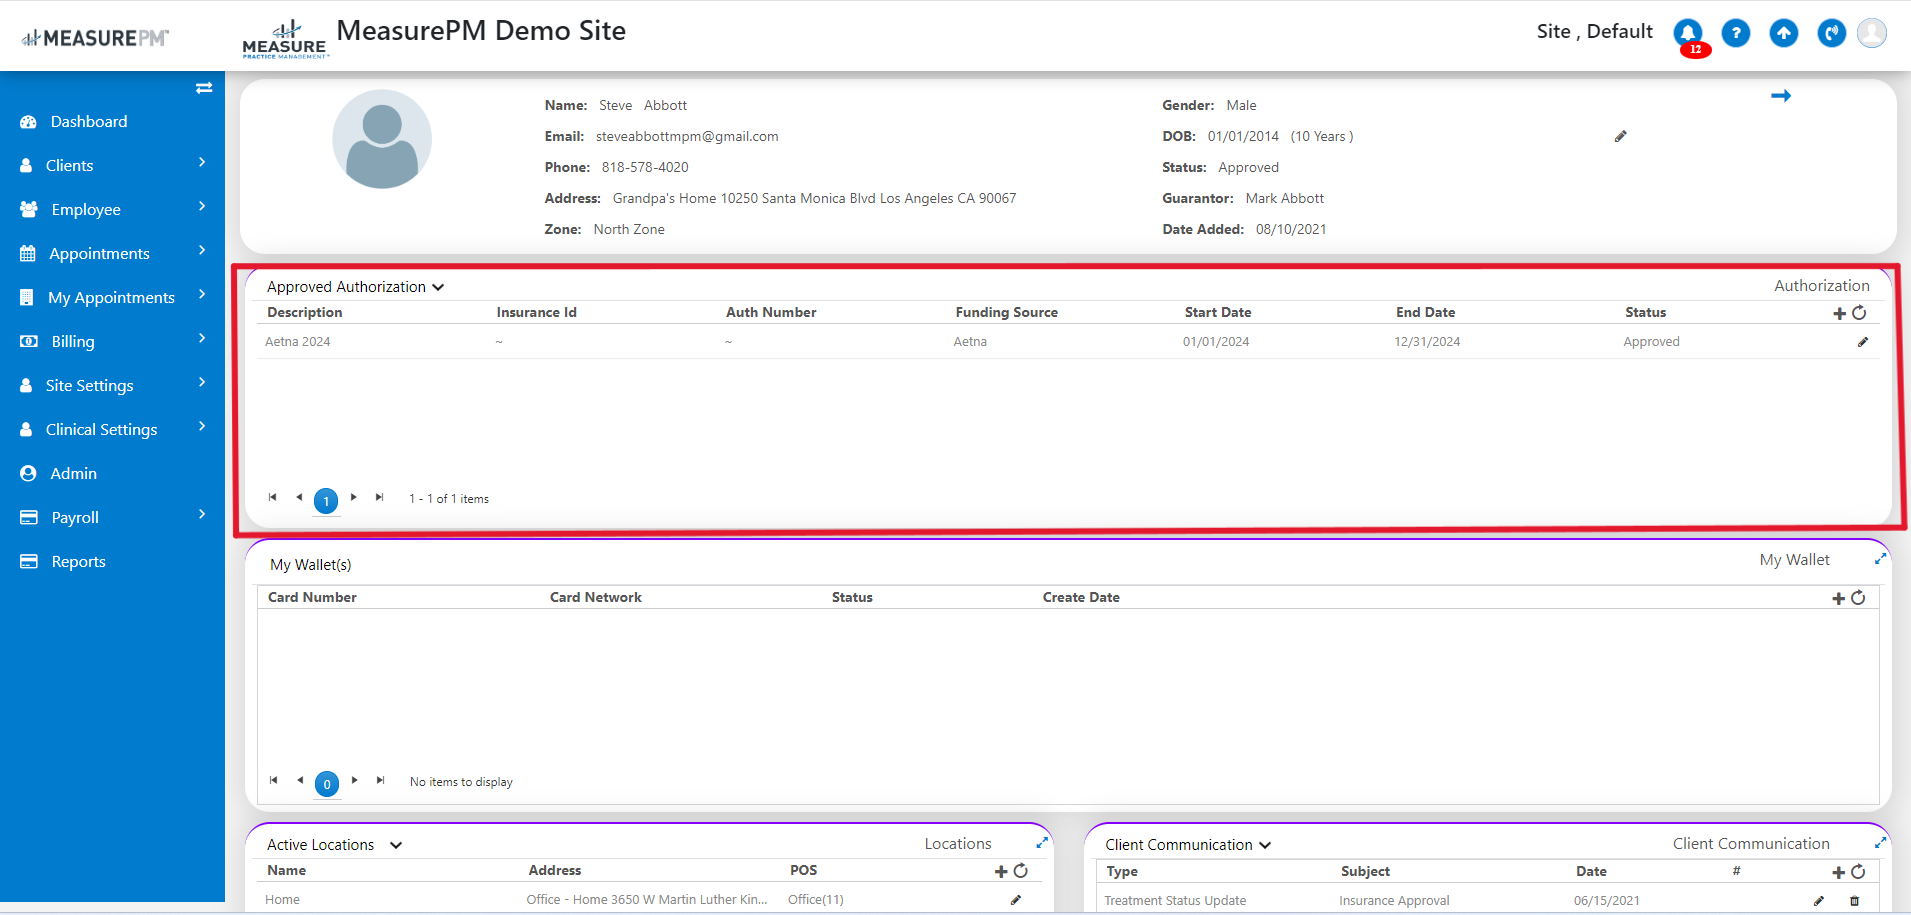Sort authorizations by Description column
This screenshot has height=915, width=1911.
305,313
